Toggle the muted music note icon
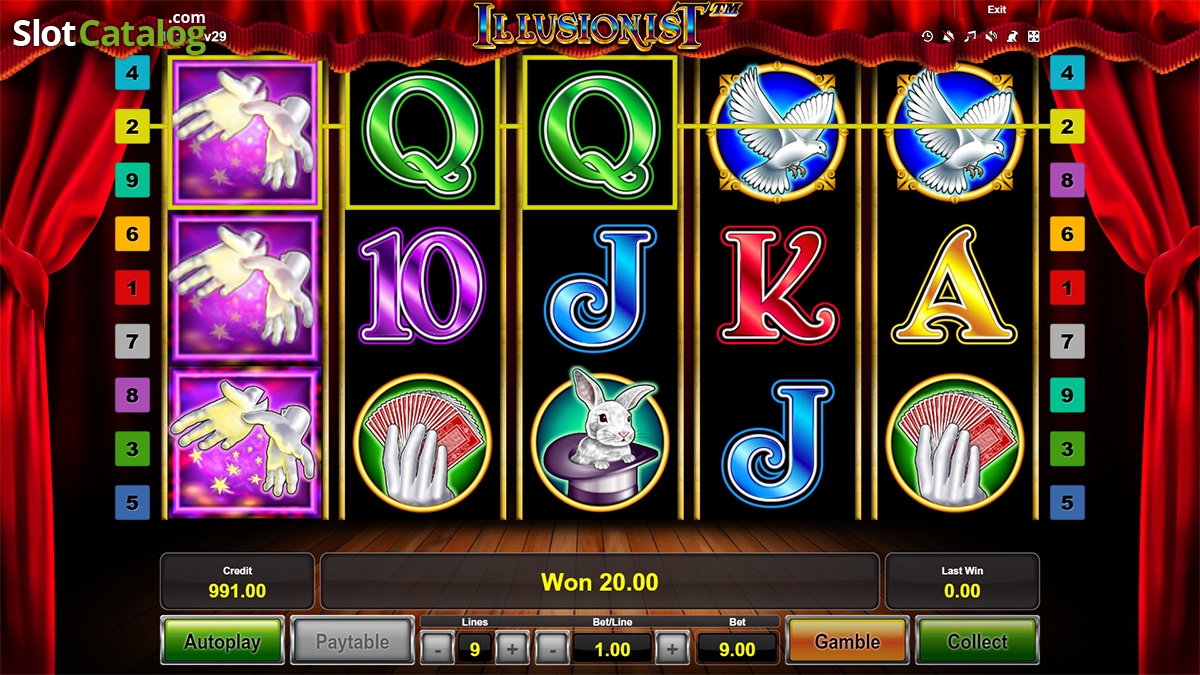Screen dimensions: 1200x675 tap(969, 37)
